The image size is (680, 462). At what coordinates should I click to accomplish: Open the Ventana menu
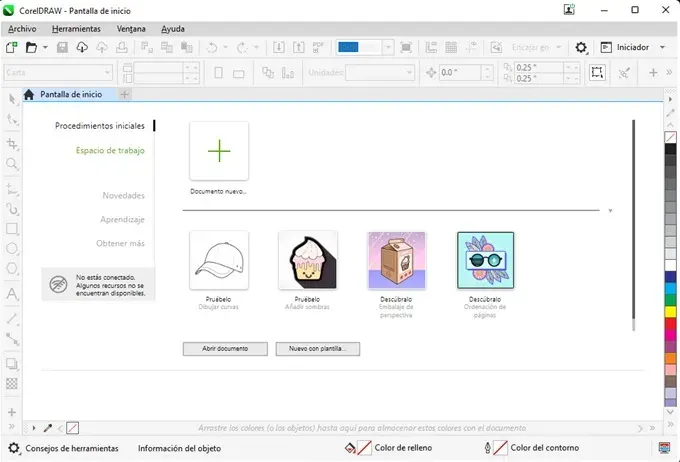click(131, 29)
